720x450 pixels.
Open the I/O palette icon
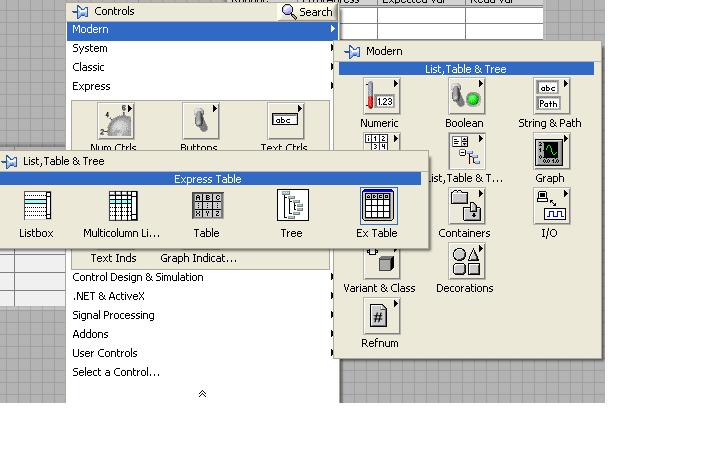tap(551, 206)
